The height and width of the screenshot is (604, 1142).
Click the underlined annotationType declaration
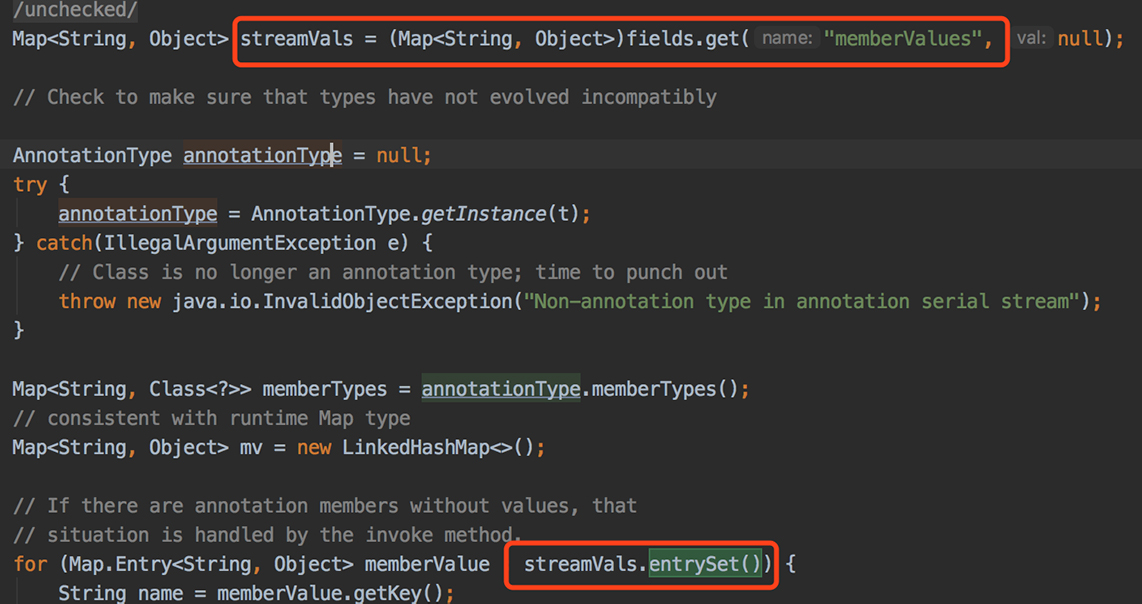pyautogui.click(x=261, y=156)
